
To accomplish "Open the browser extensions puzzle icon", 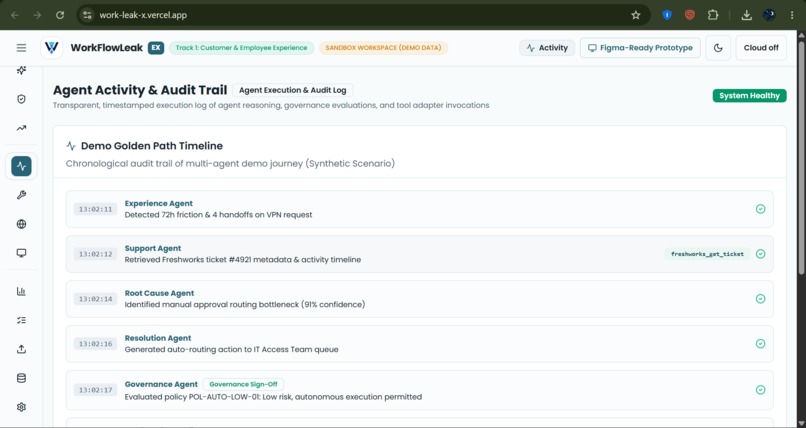I will point(712,15).
